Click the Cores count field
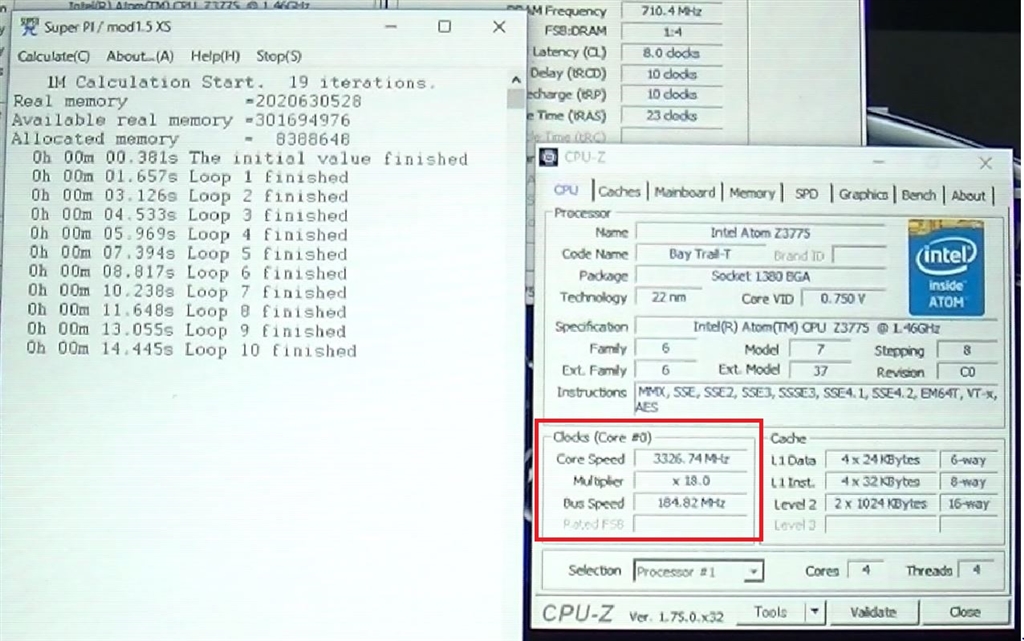This screenshot has width=1024, height=641. (x=865, y=570)
